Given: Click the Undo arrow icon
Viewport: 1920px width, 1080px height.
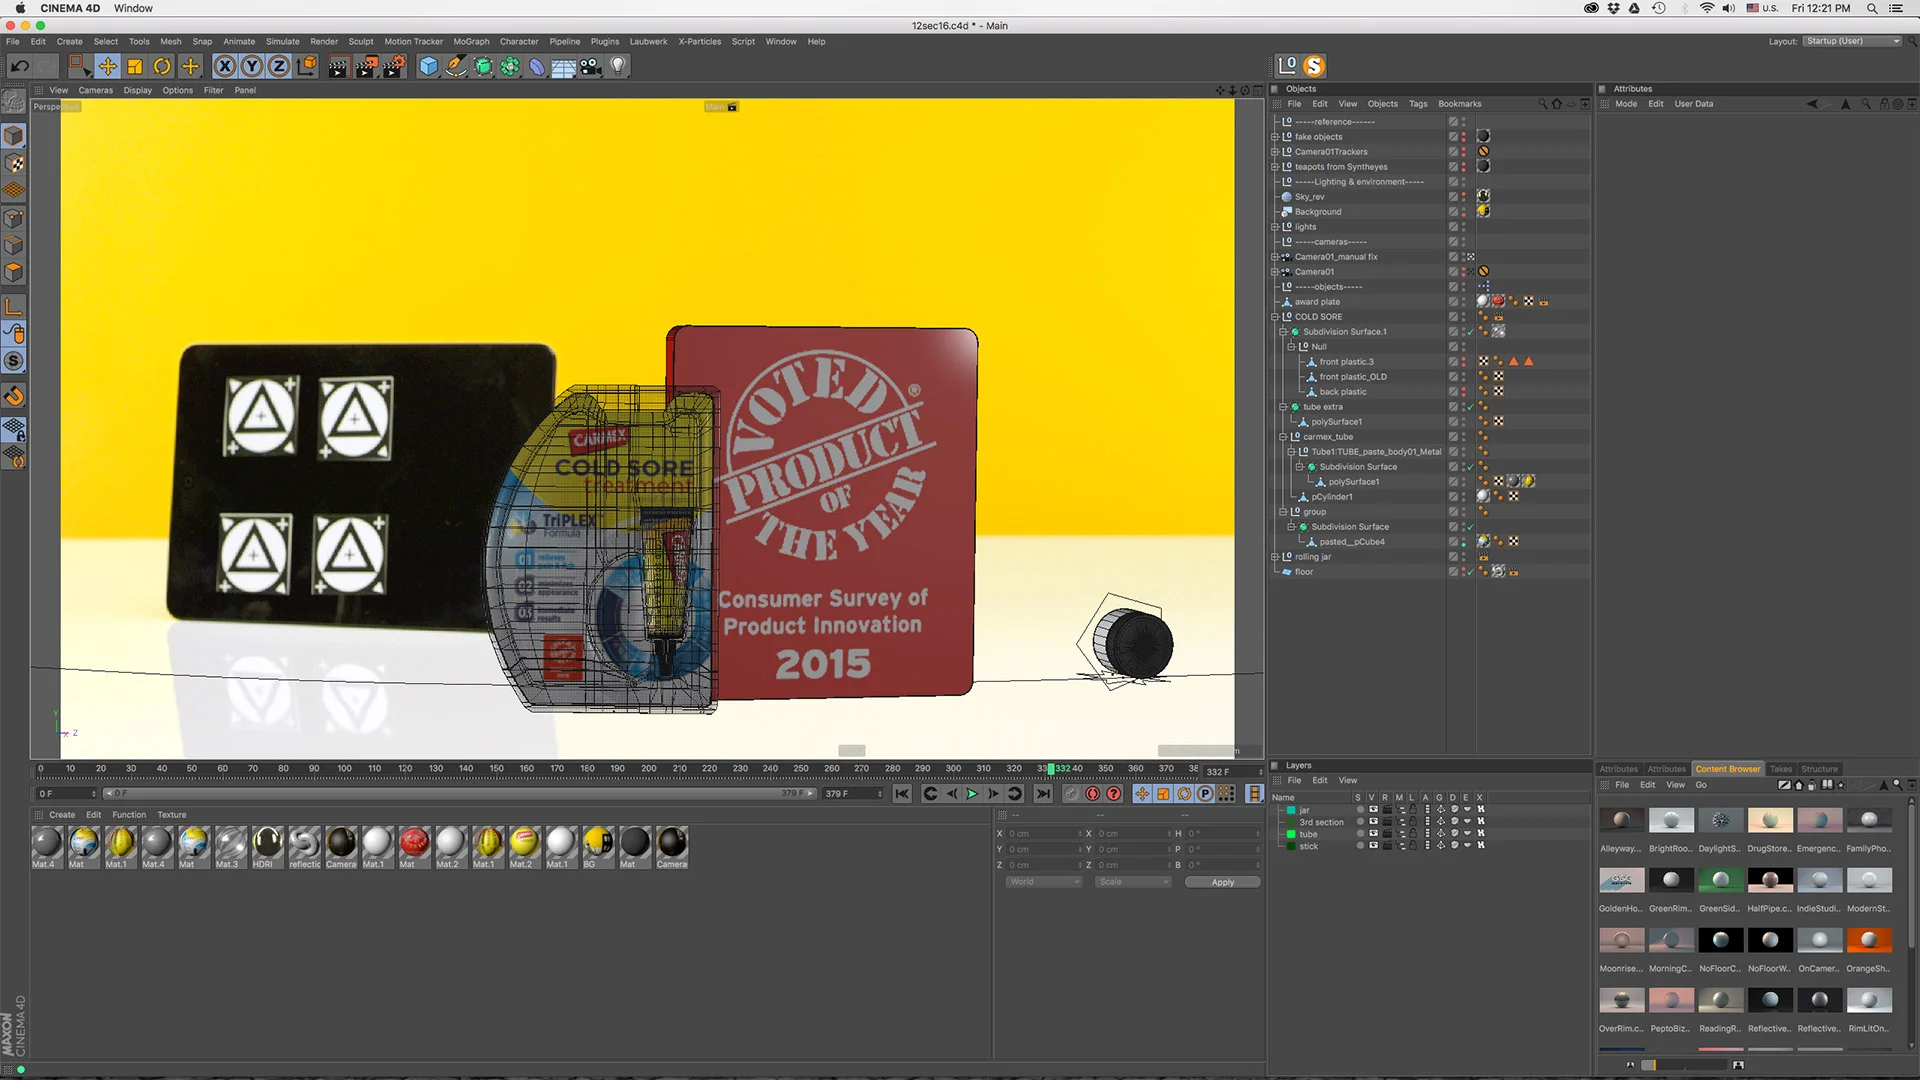Looking at the screenshot, I should tap(19, 66).
